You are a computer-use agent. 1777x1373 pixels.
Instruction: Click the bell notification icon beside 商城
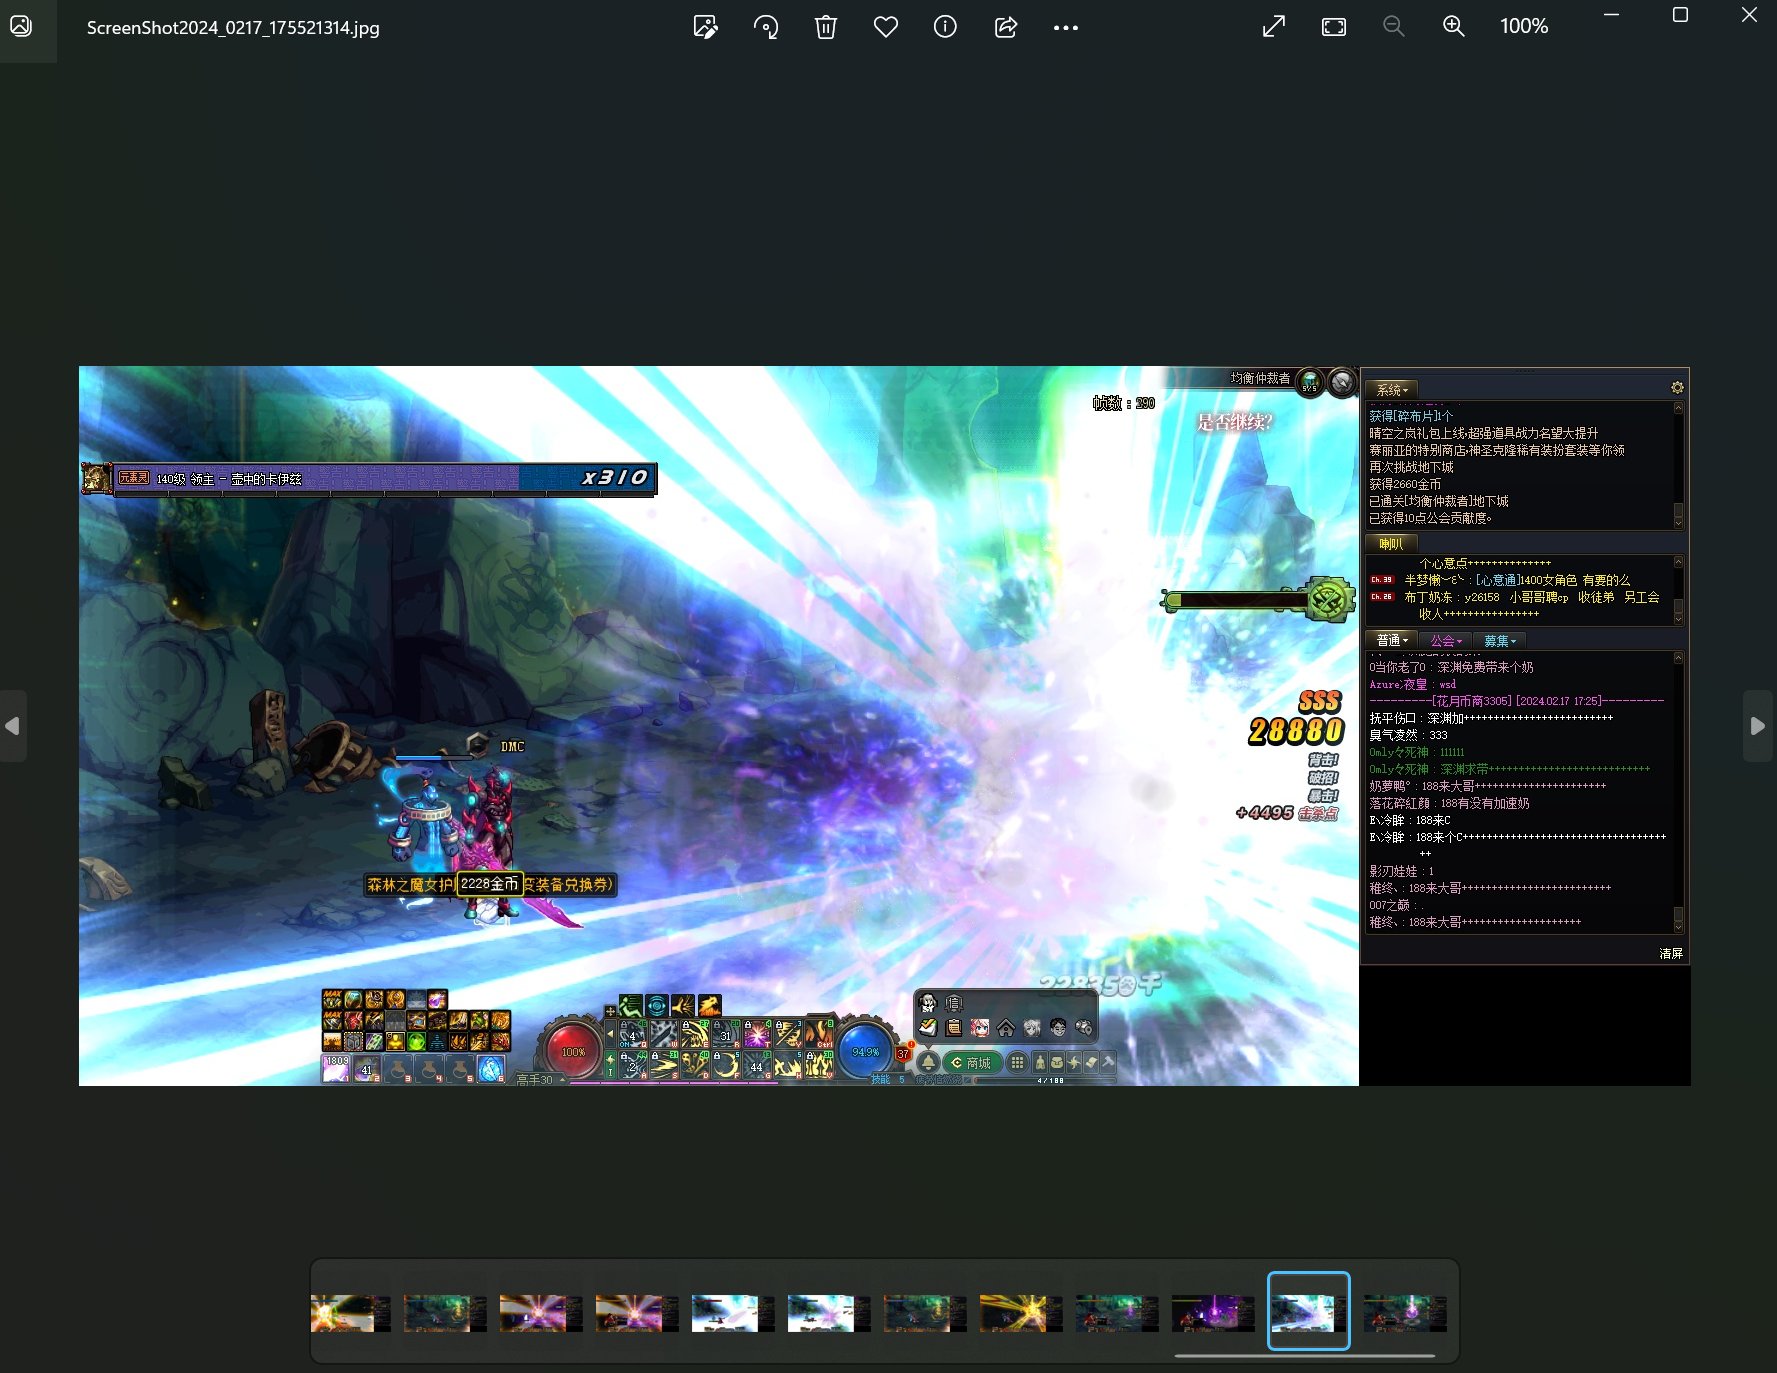(929, 1062)
